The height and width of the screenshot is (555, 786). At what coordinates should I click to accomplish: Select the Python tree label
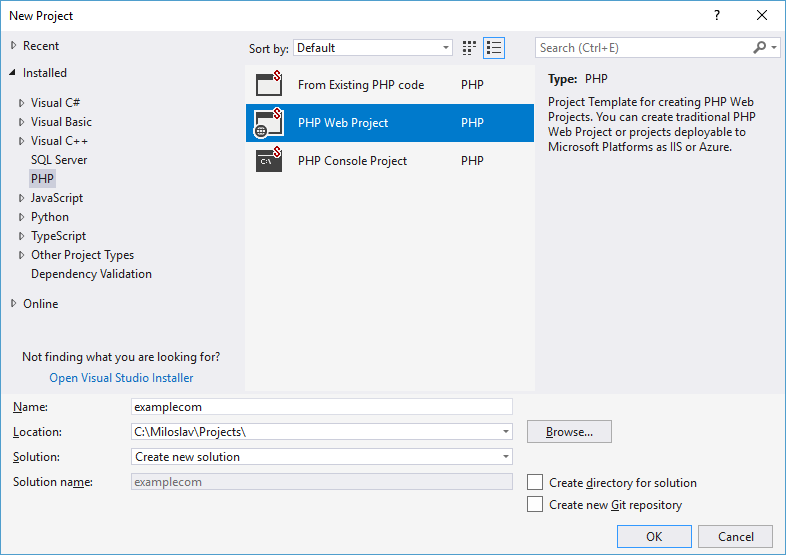click(50, 217)
